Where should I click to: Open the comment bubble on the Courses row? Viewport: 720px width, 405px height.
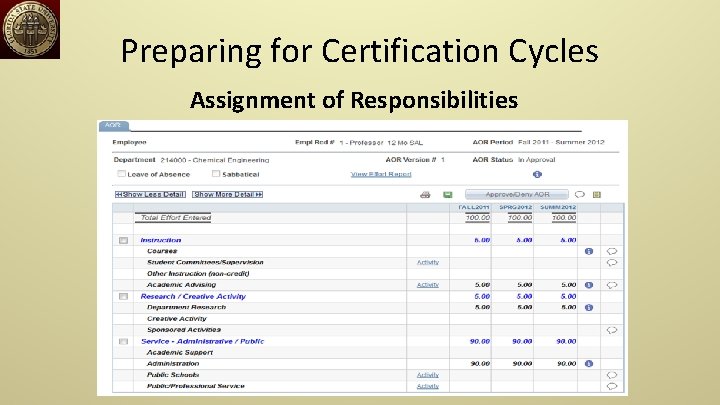tap(612, 251)
